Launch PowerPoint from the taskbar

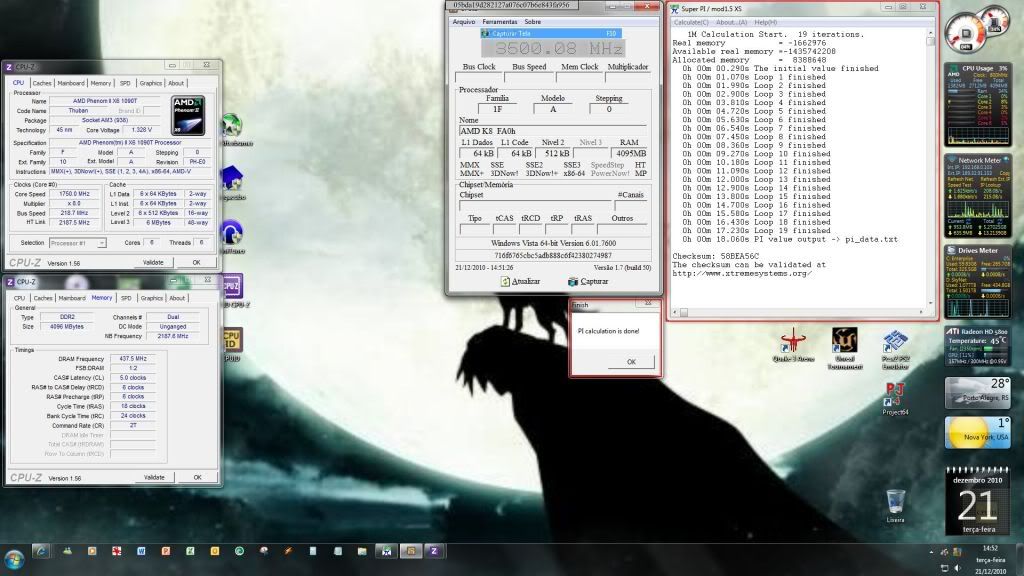(166, 551)
